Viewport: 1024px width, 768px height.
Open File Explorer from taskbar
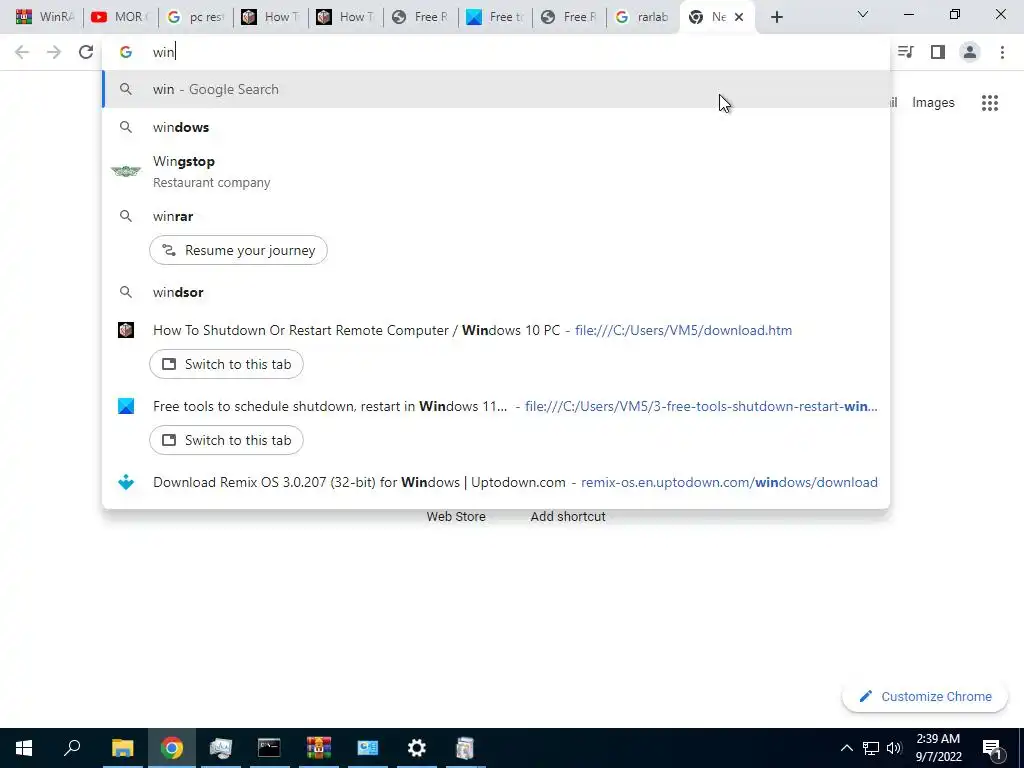[x=122, y=748]
